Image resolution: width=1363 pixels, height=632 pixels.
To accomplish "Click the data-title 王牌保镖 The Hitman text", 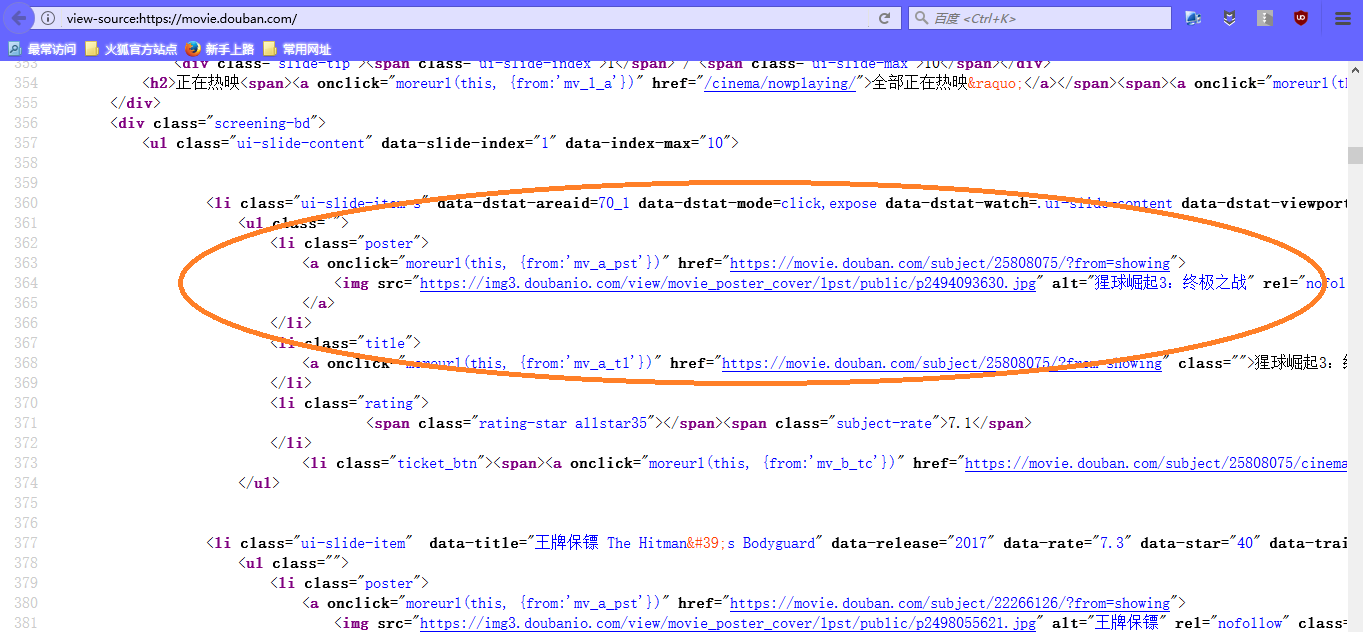I will [x=675, y=543].
